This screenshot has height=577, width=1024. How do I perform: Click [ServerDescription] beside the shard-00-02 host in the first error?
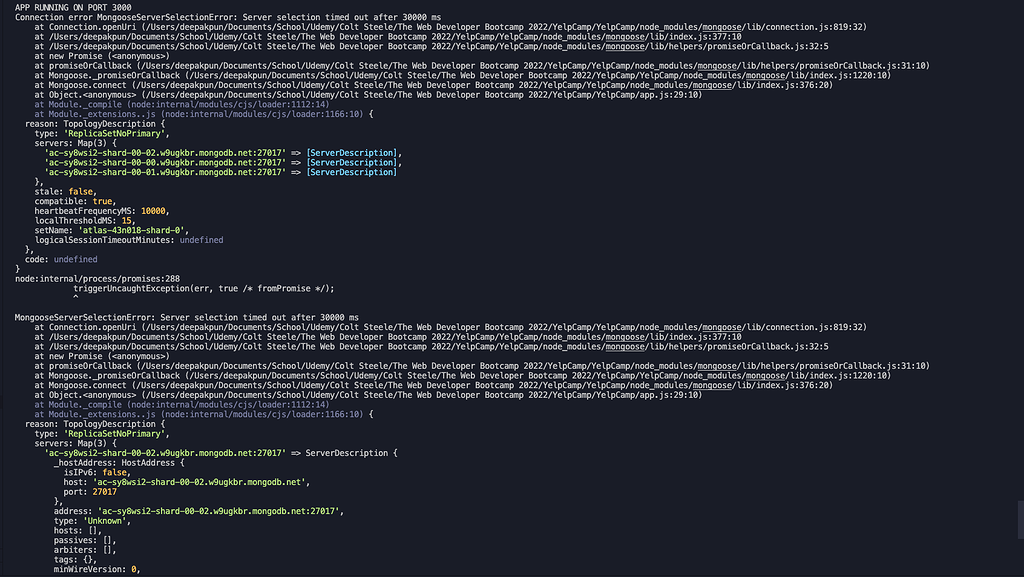point(351,151)
